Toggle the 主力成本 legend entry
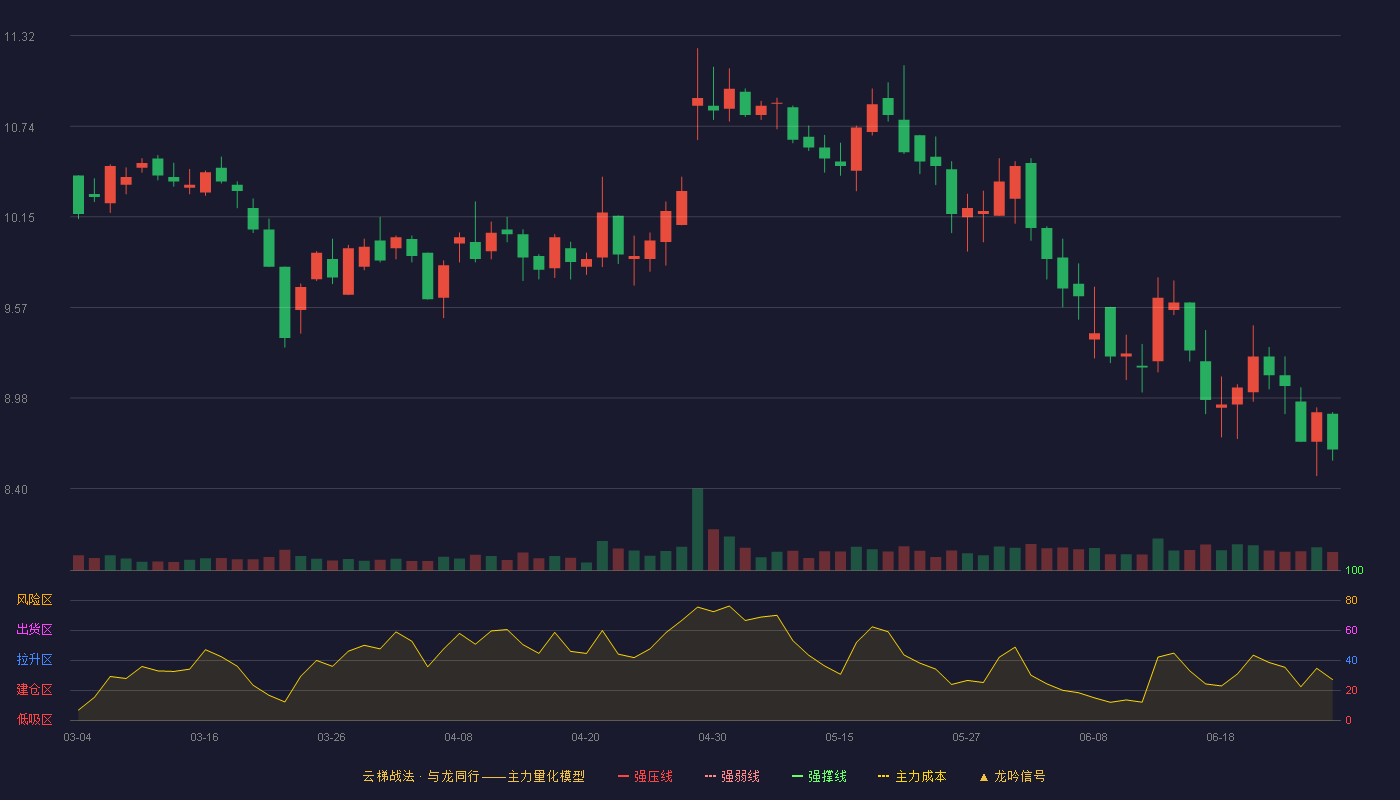 (x=911, y=776)
